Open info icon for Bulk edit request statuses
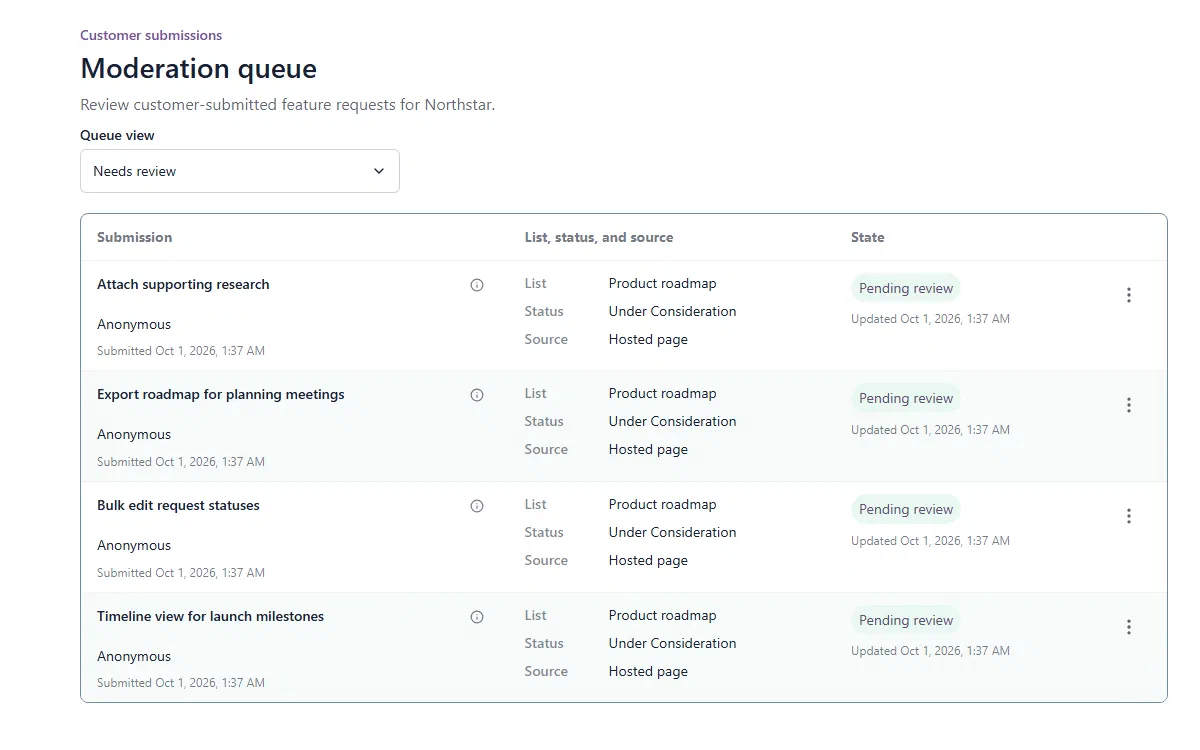The width and height of the screenshot is (1200, 750). (x=477, y=506)
